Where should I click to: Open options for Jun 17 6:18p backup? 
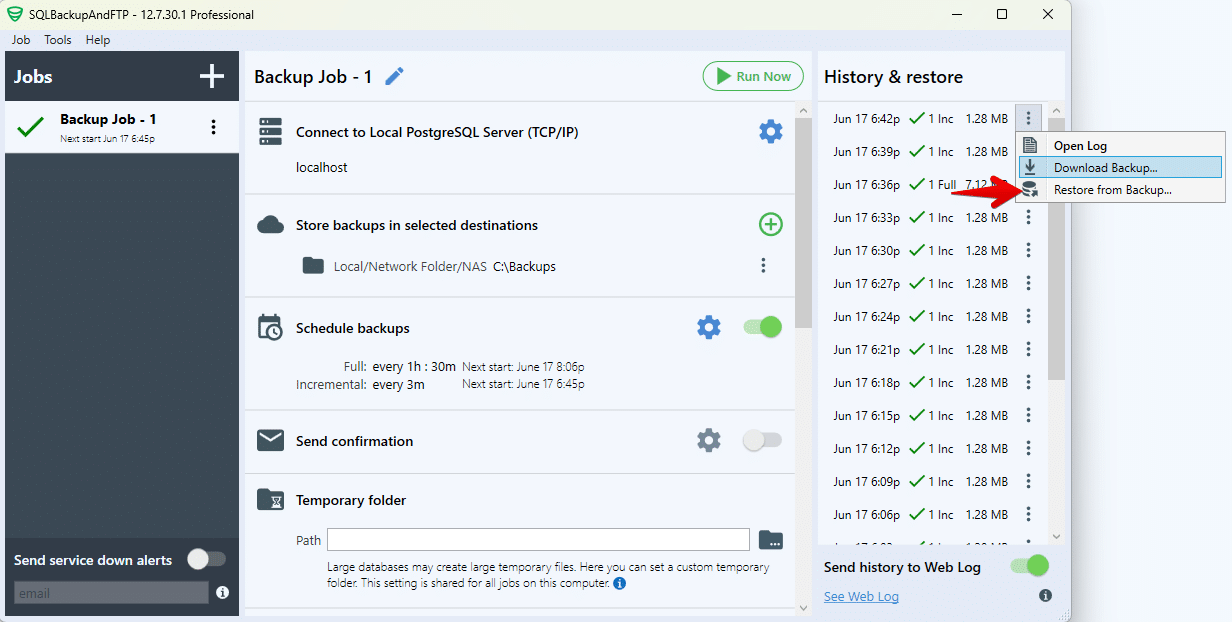point(1028,382)
